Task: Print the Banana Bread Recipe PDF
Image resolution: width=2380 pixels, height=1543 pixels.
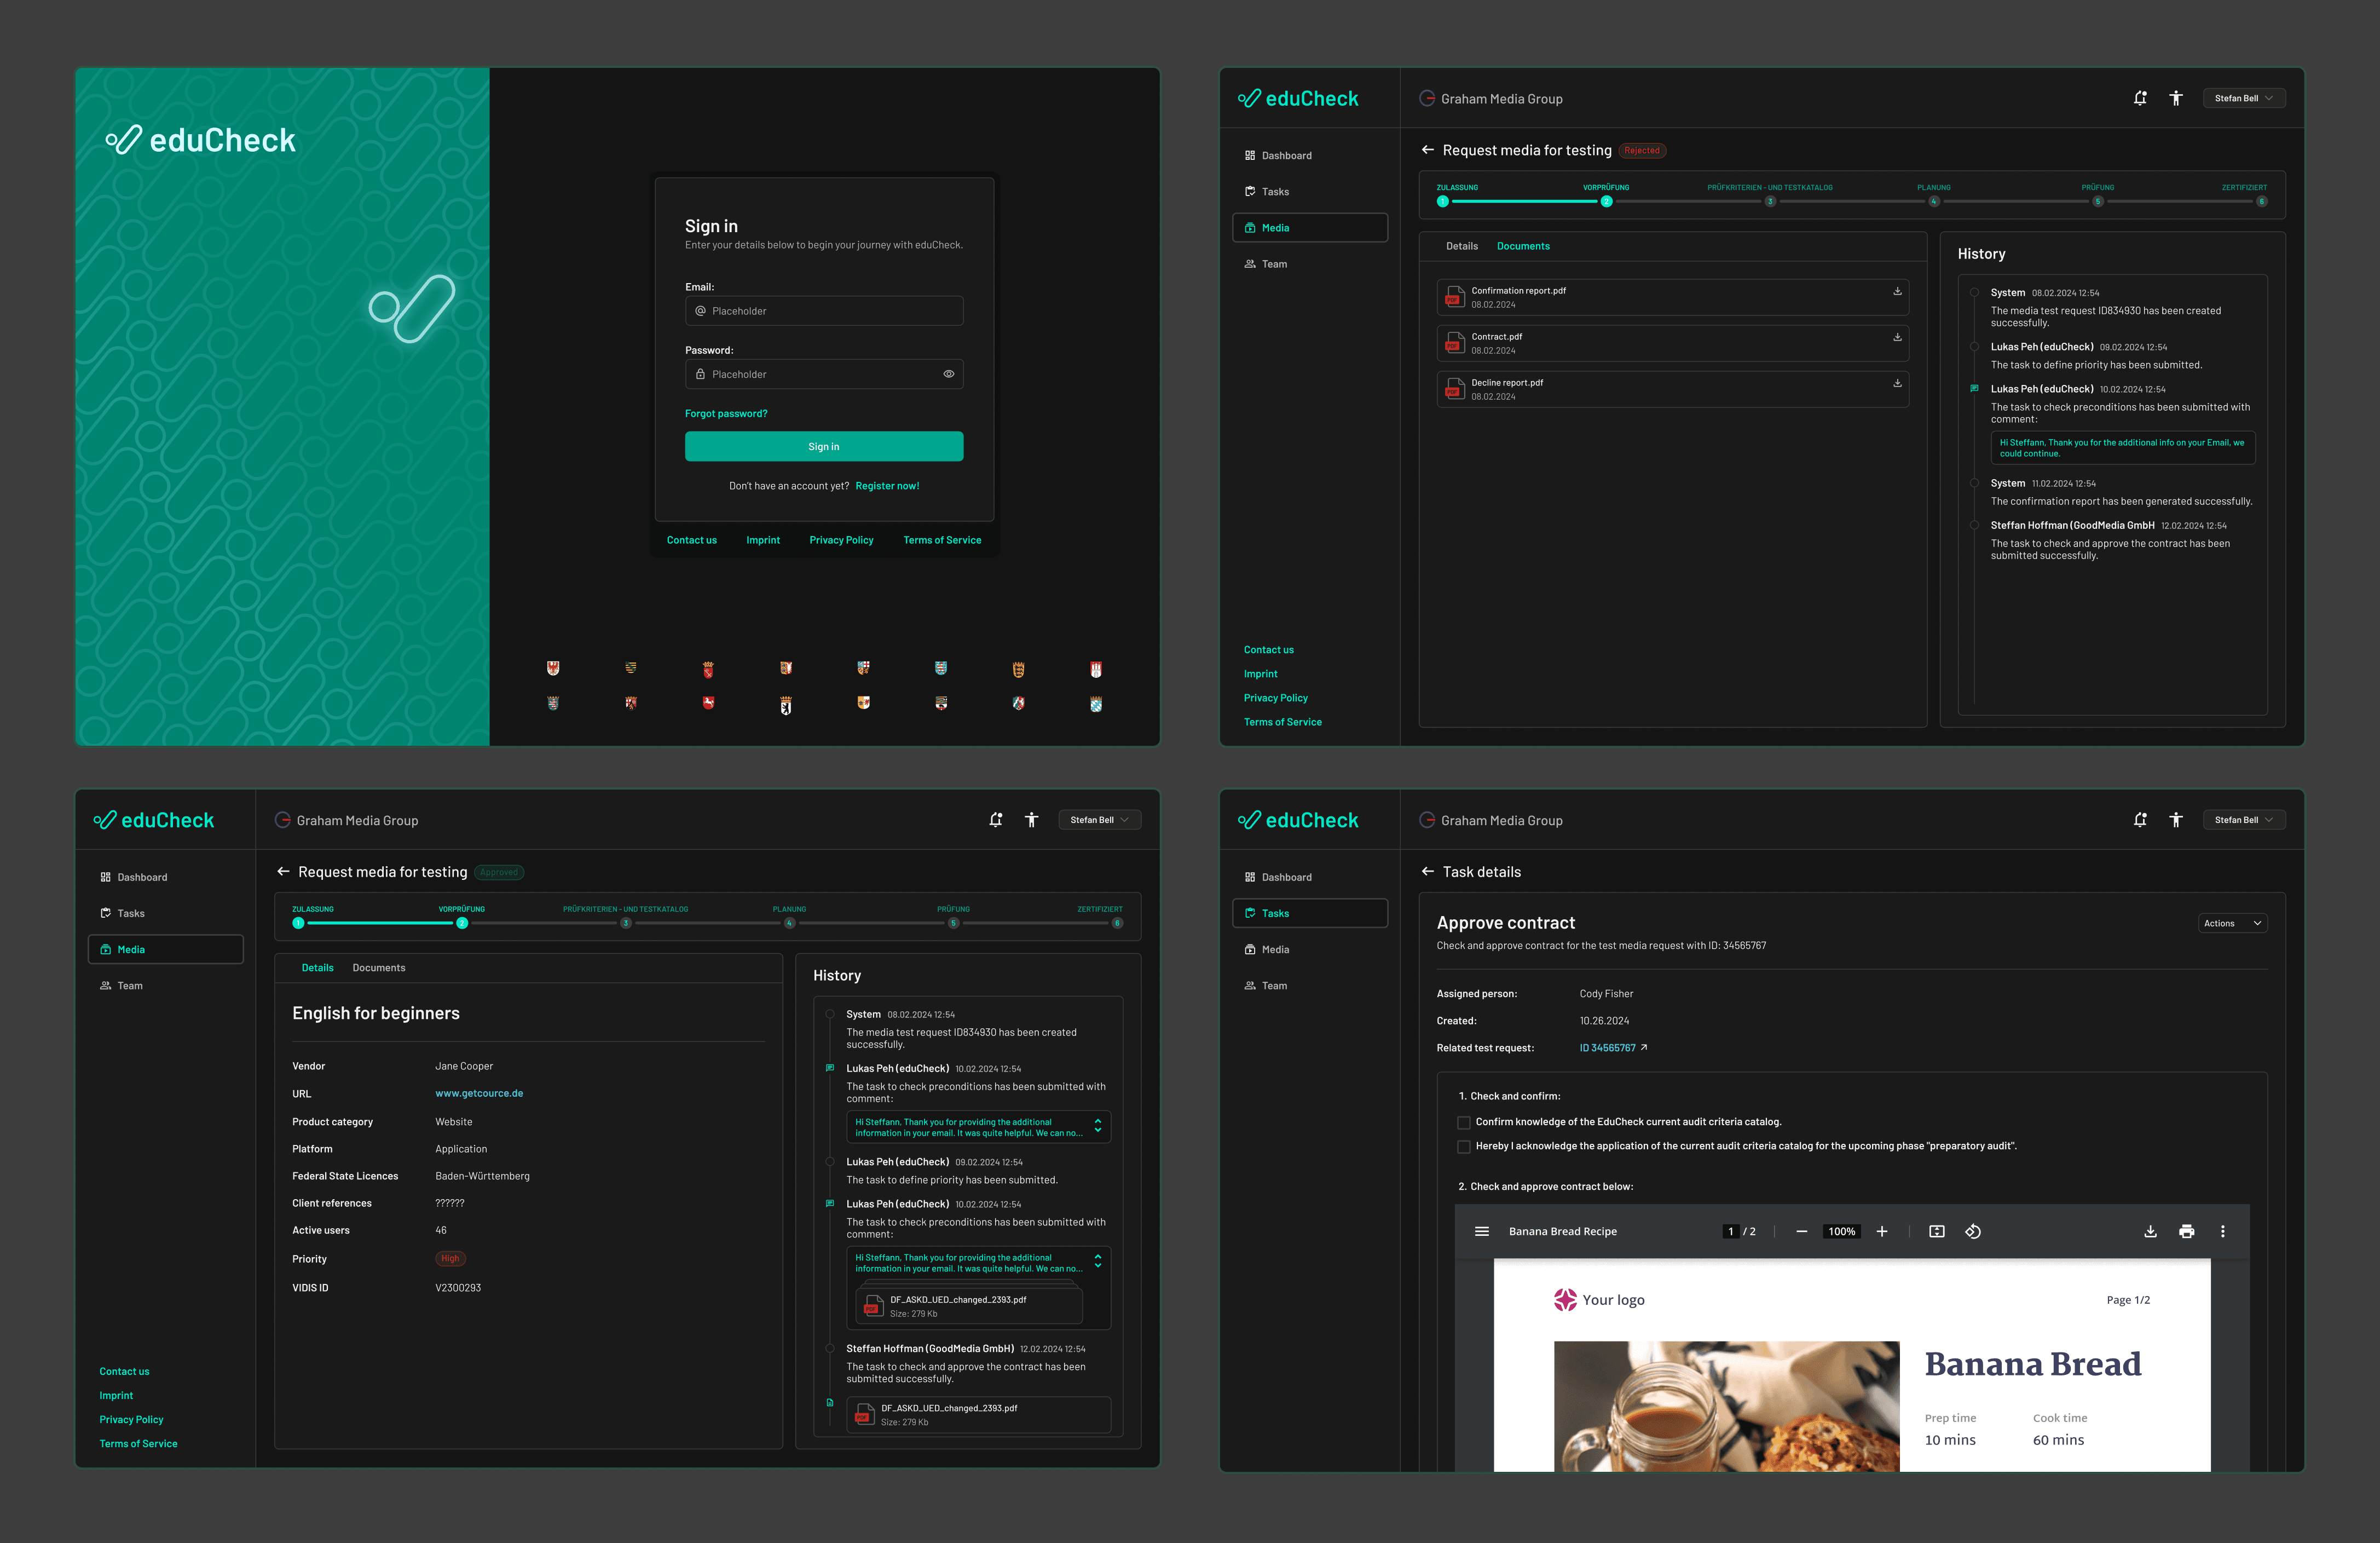Action: (x=2186, y=1231)
